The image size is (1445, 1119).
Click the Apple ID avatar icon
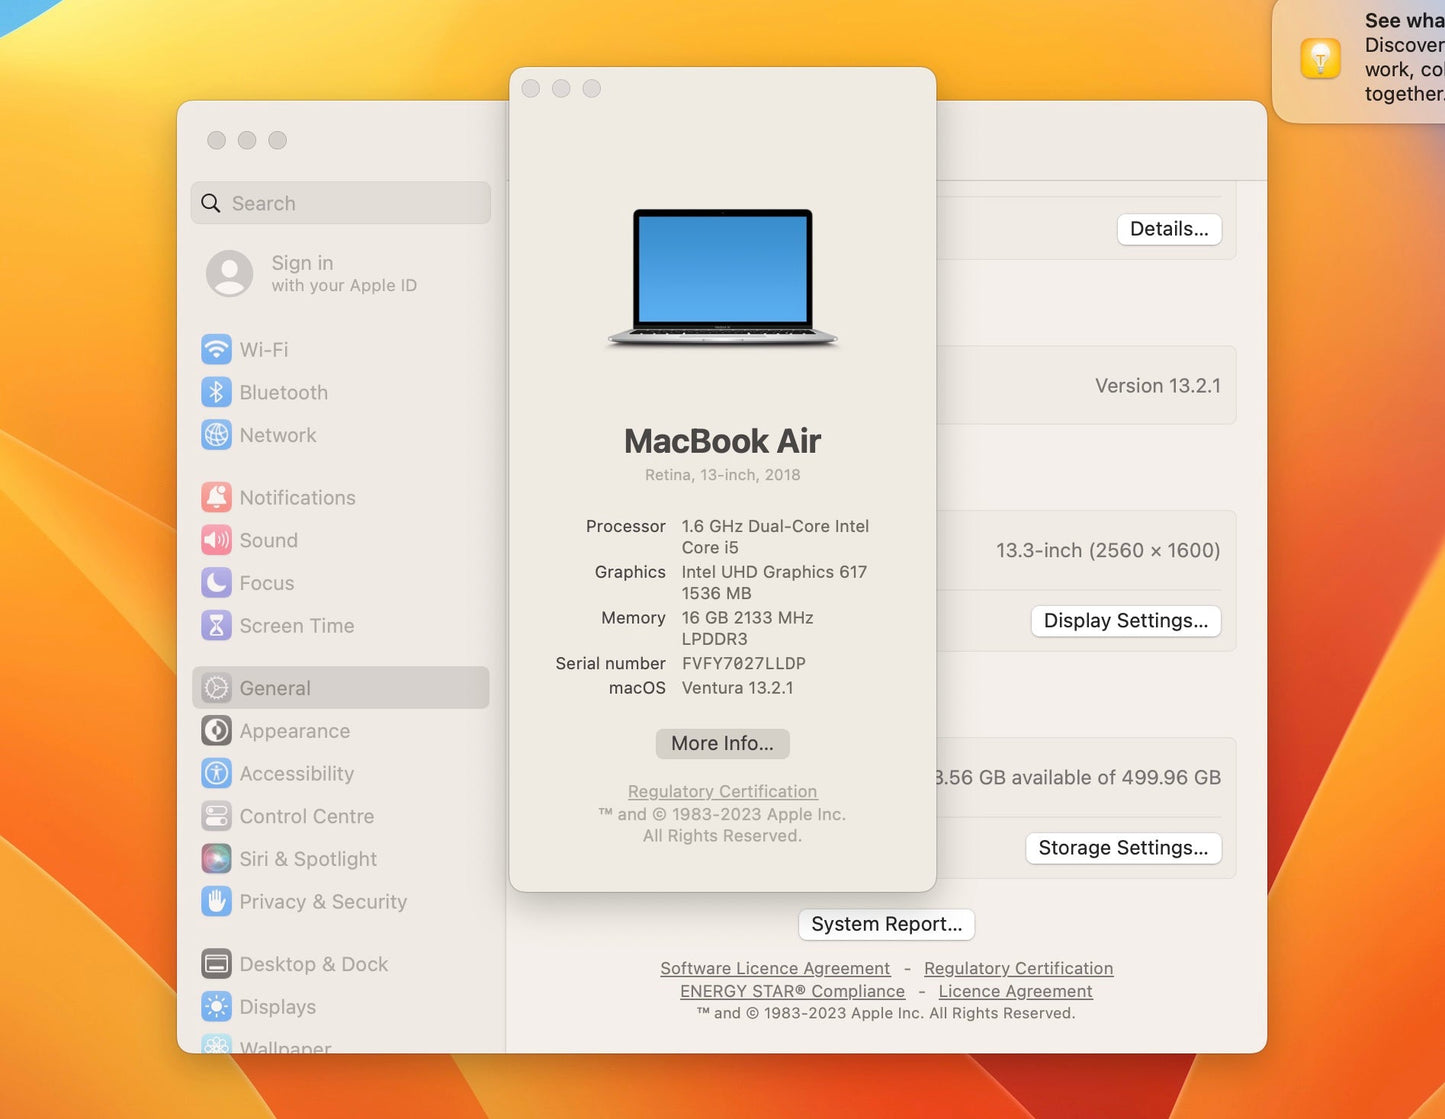230,273
